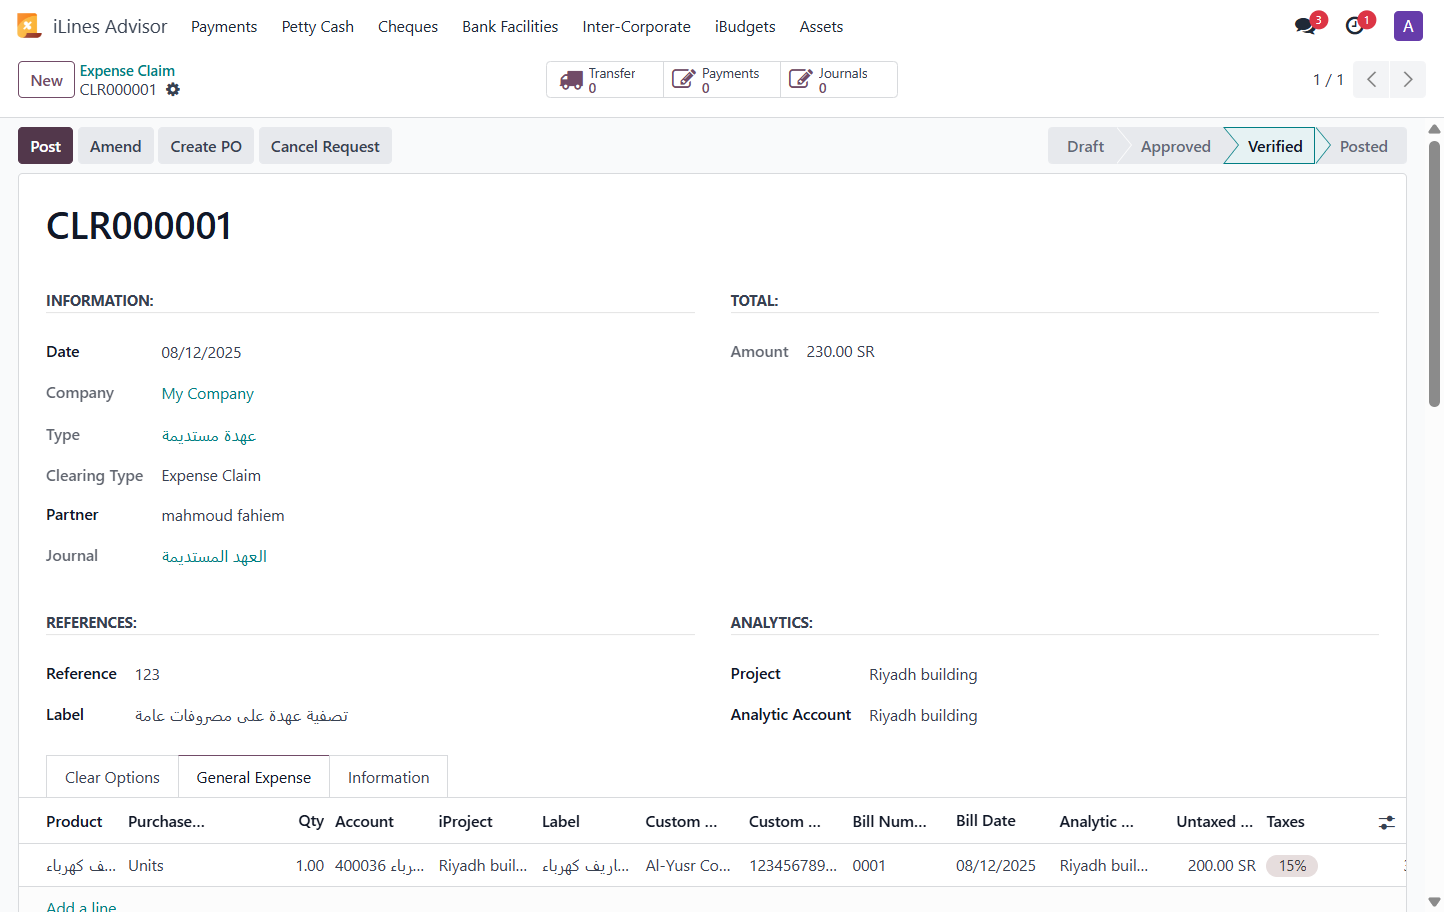Click the vertical scrollbar thumb
1444x912 pixels.
click(x=1434, y=273)
